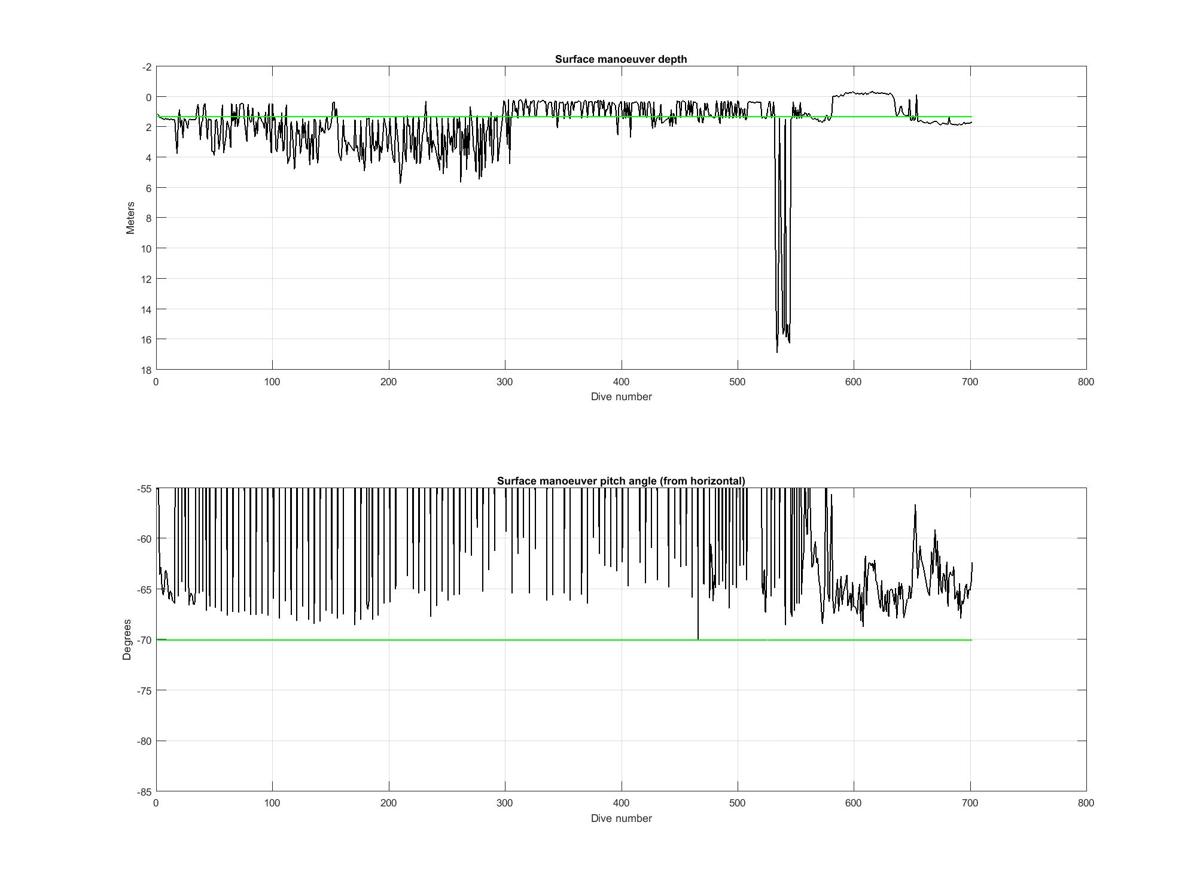Click 'Dive number' label under the pitch angle plot
This screenshot has width=1200, height=889.
point(621,818)
